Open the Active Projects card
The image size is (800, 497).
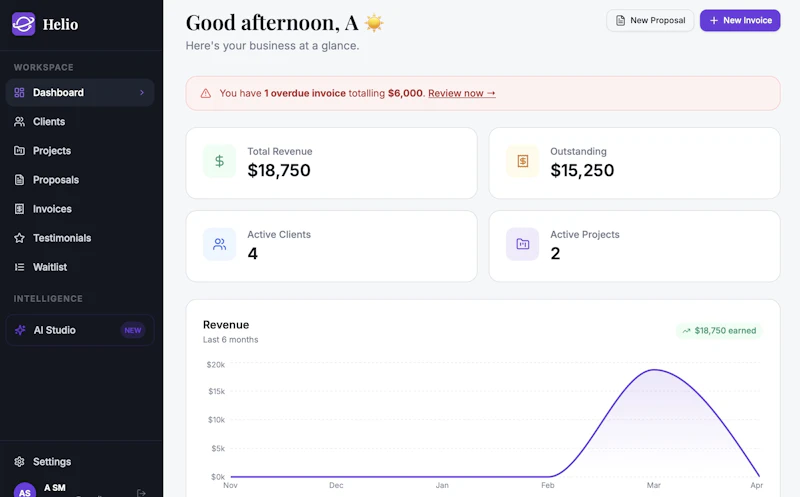[x=634, y=246]
